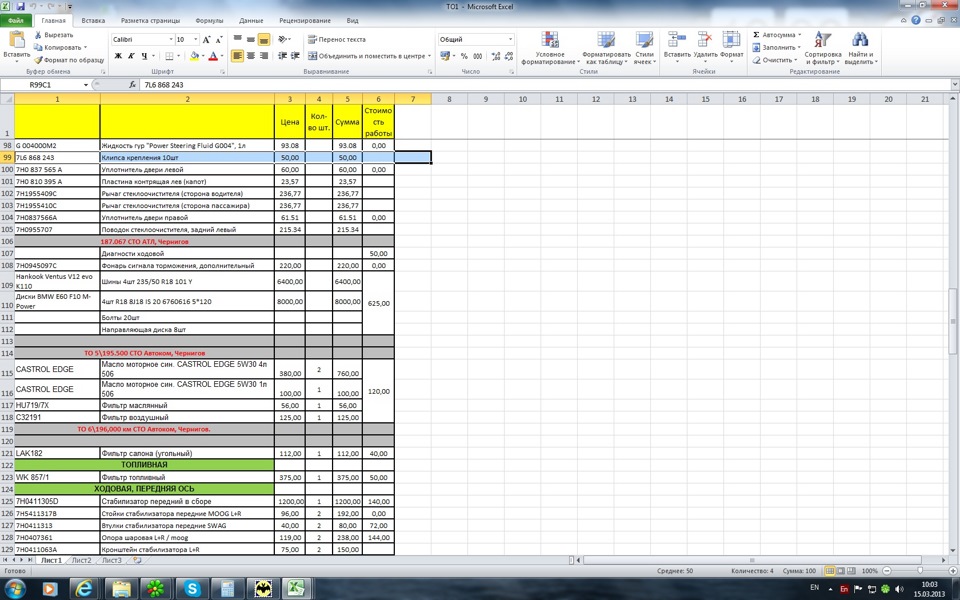This screenshot has height=600, width=960.
Task: Click the text orientation icon
Action: click(x=282, y=39)
